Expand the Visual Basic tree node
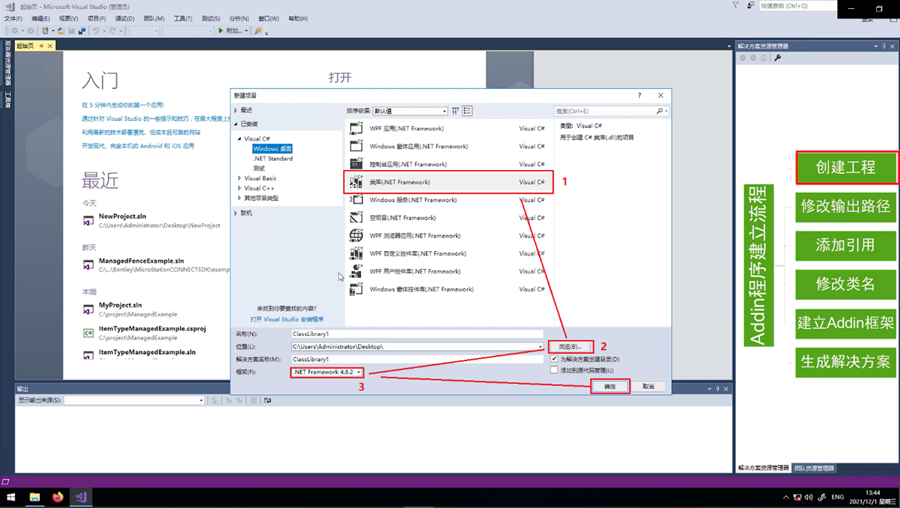 click(240, 179)
